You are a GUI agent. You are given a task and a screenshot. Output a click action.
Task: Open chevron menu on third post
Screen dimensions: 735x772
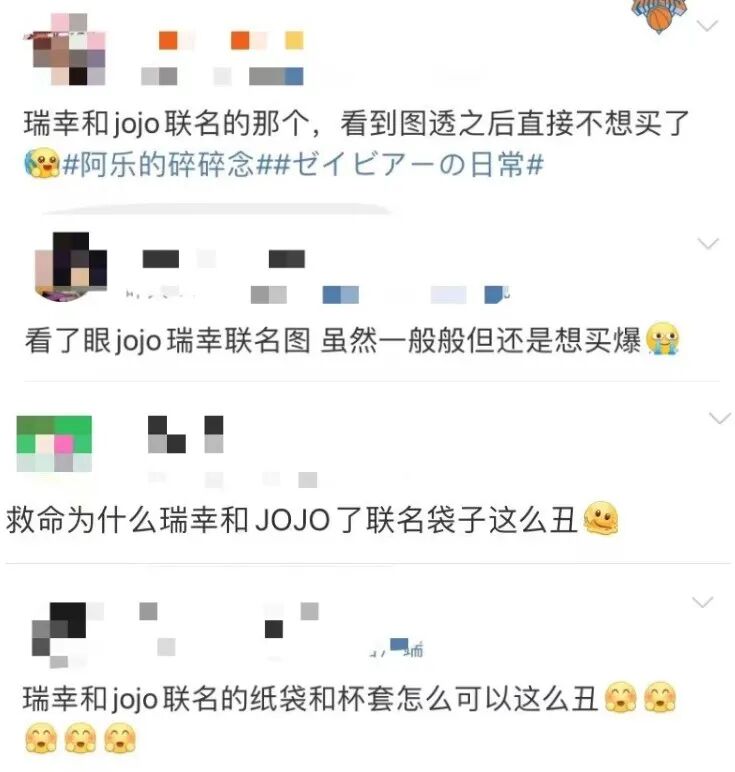point(720,418)
